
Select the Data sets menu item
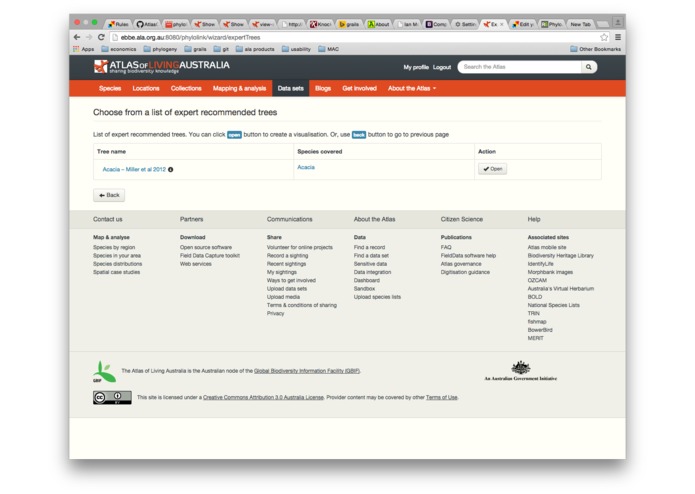[x=291, y=89]
